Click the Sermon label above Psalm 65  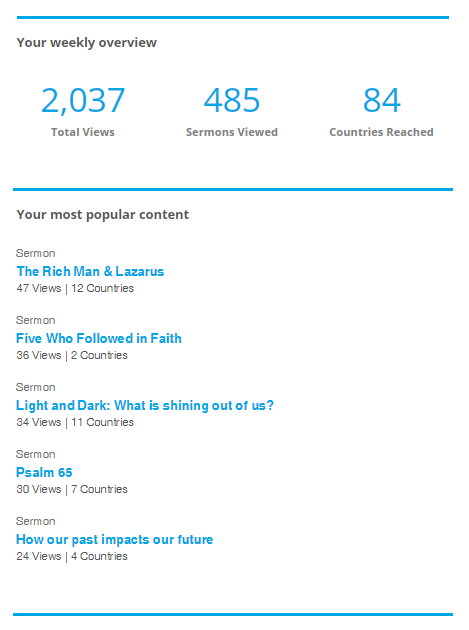point(36,454)
